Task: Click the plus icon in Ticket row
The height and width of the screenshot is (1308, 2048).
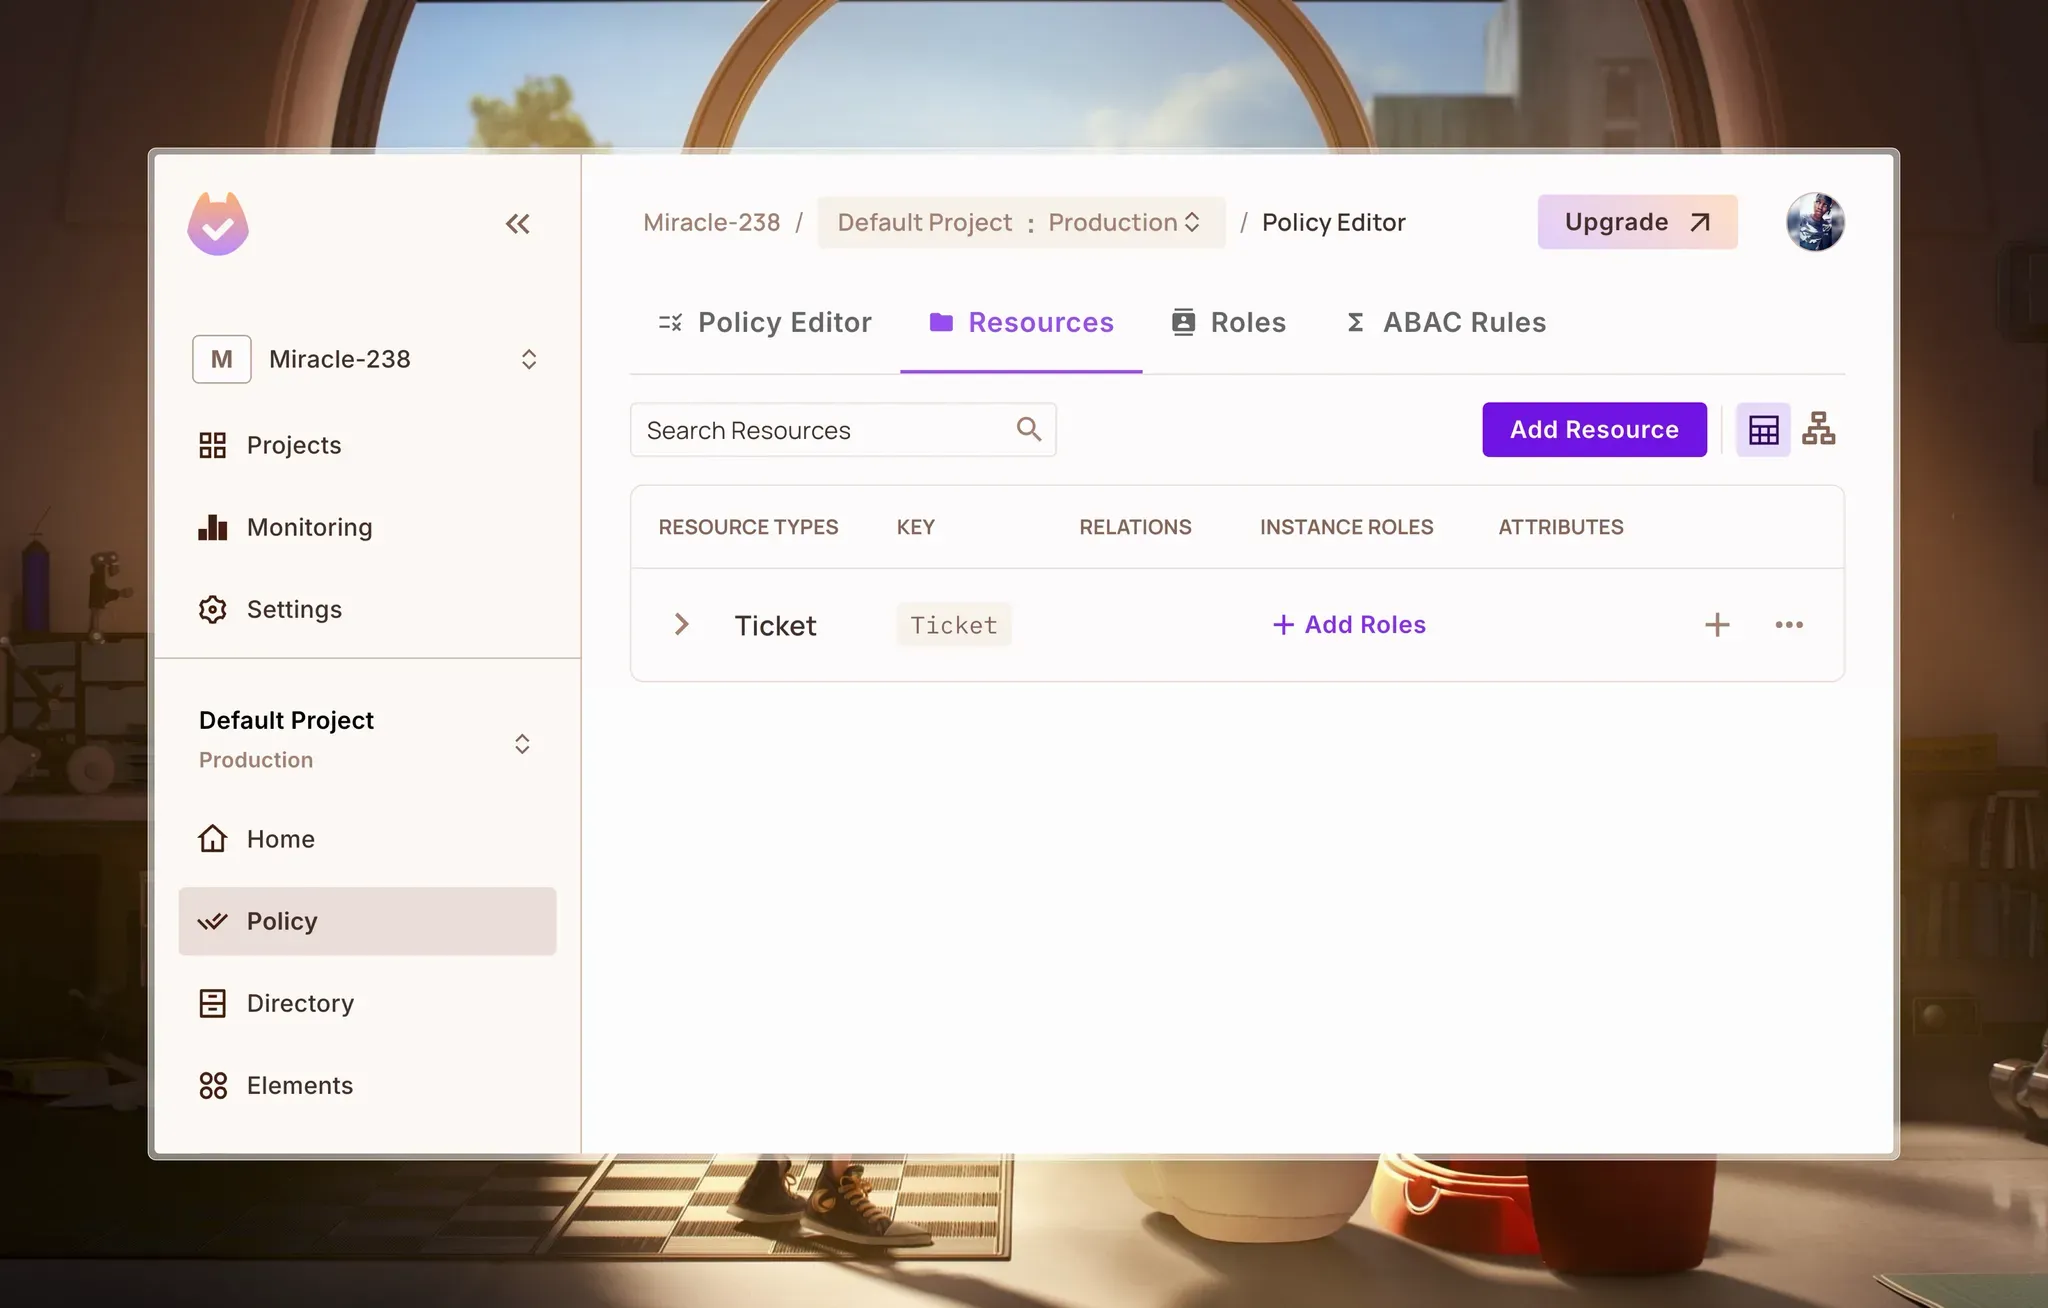Action: point(1716,625)
